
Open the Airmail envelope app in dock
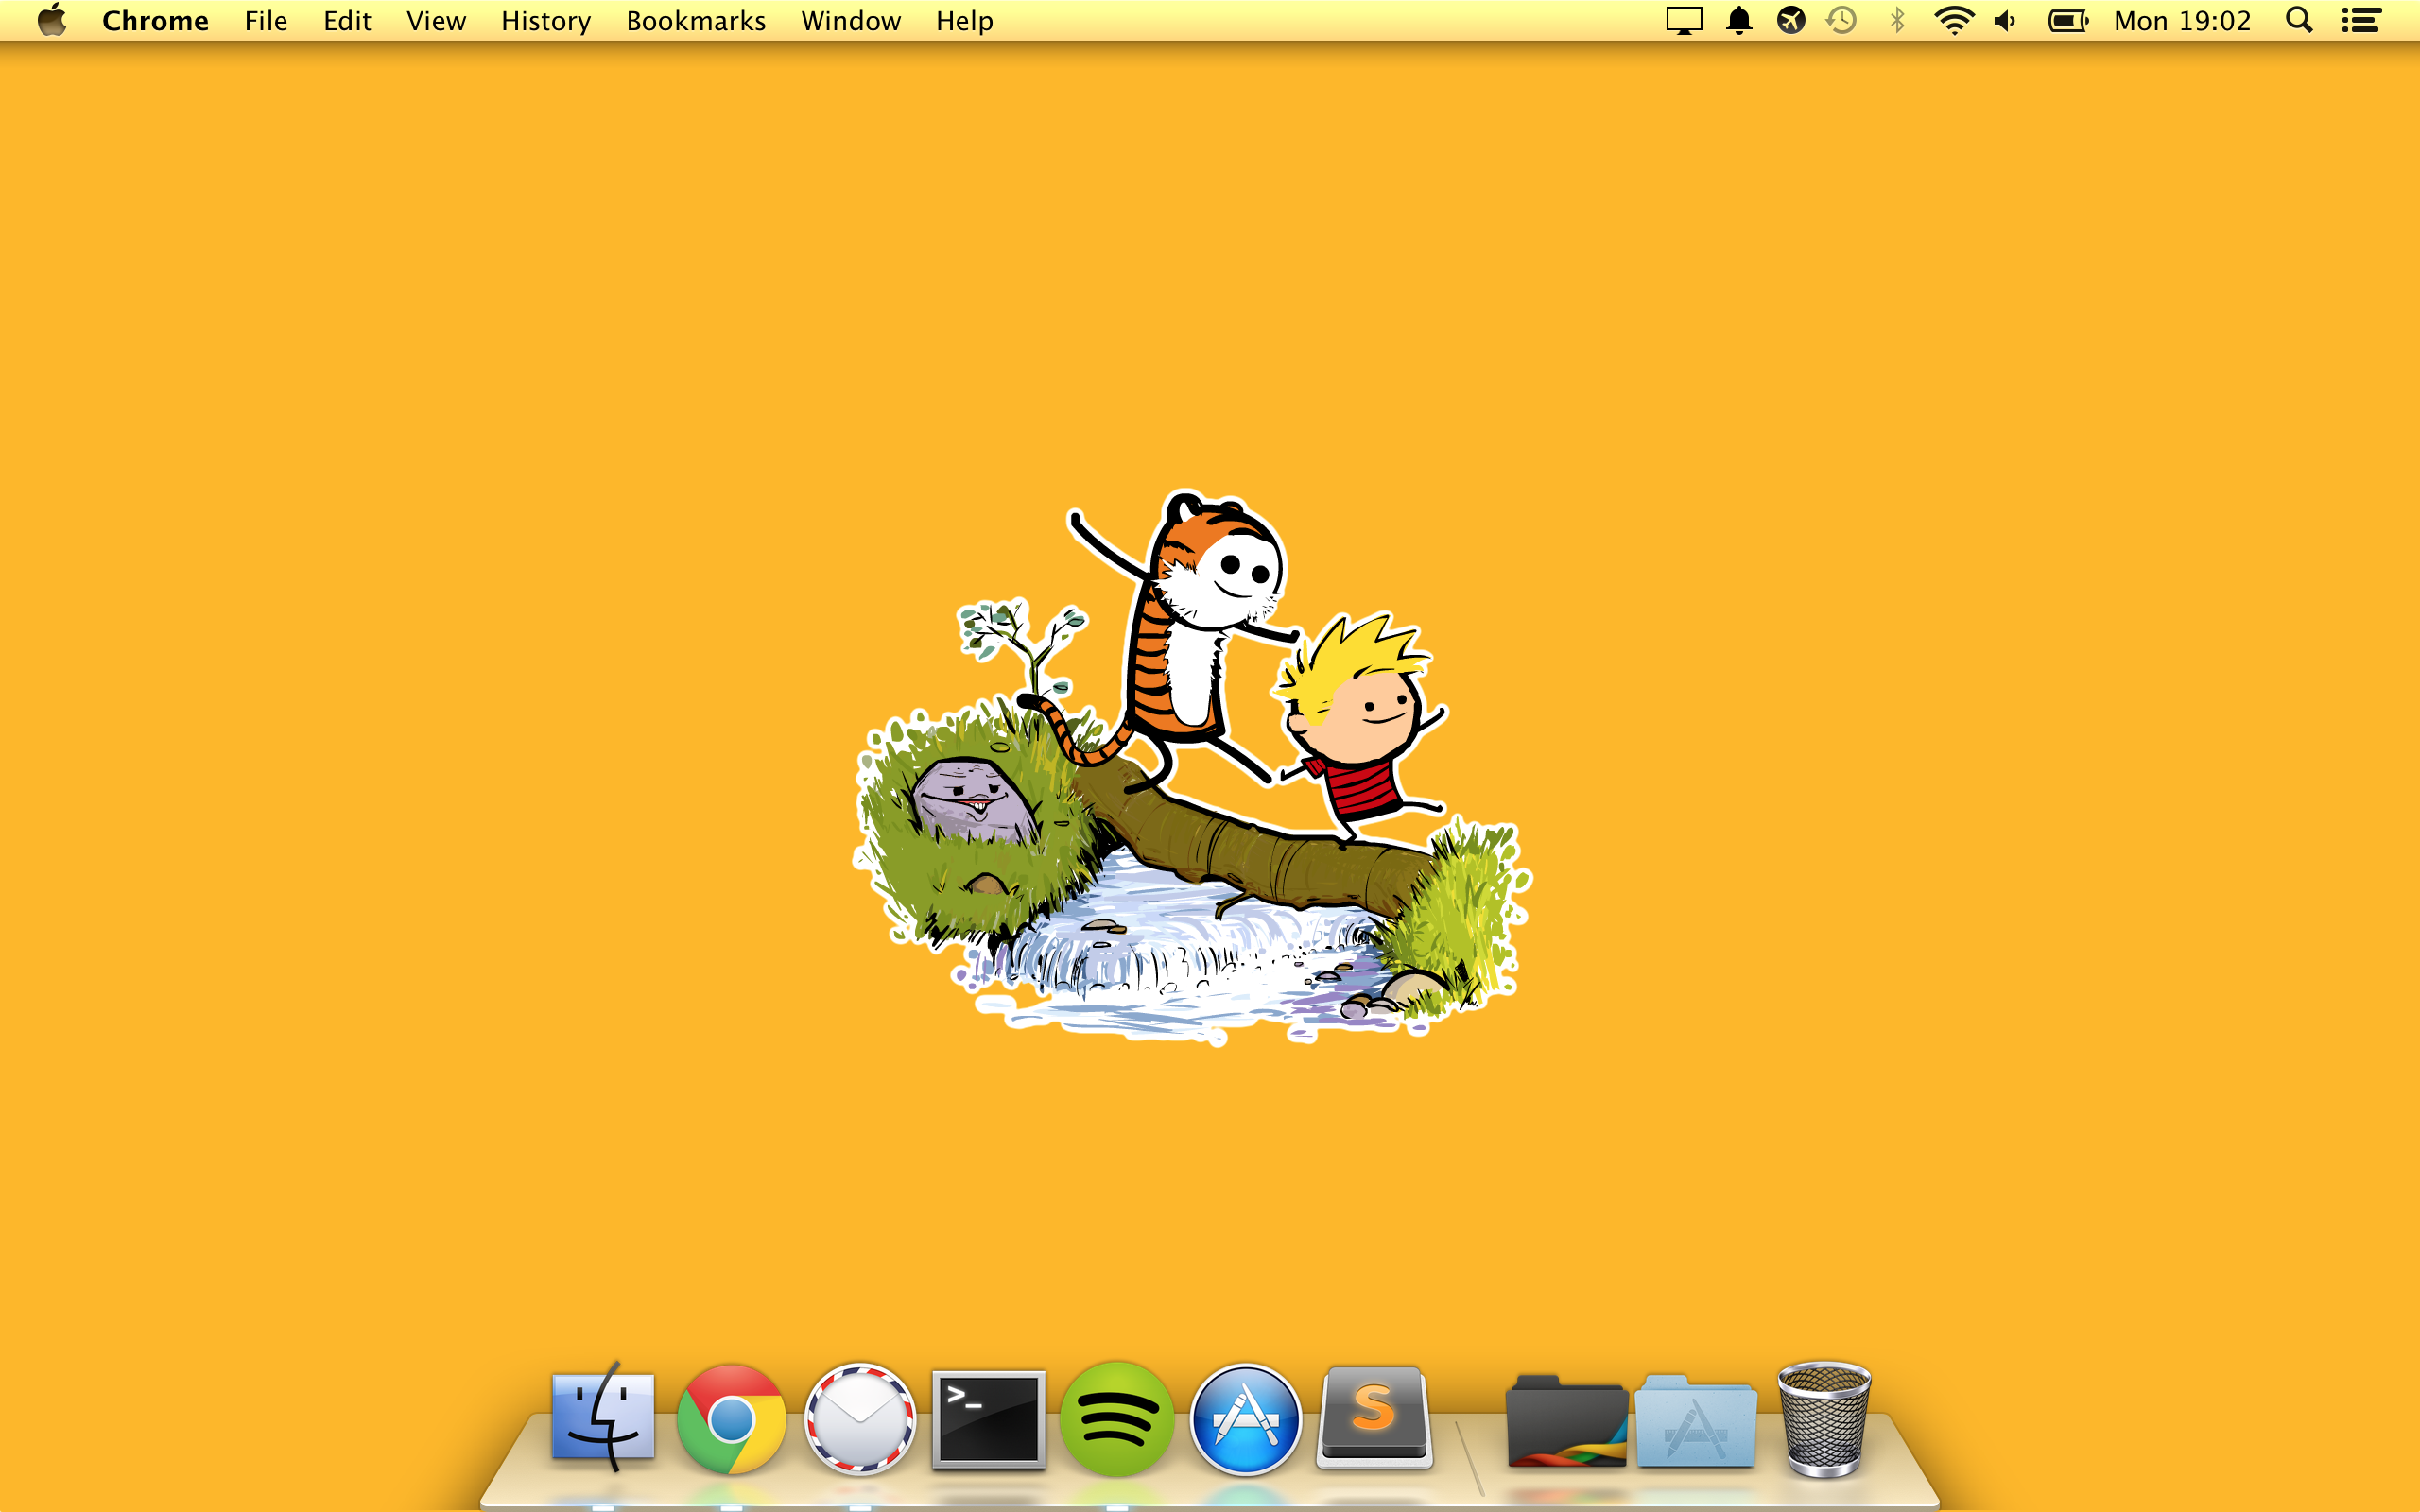tap(859, 1419)
